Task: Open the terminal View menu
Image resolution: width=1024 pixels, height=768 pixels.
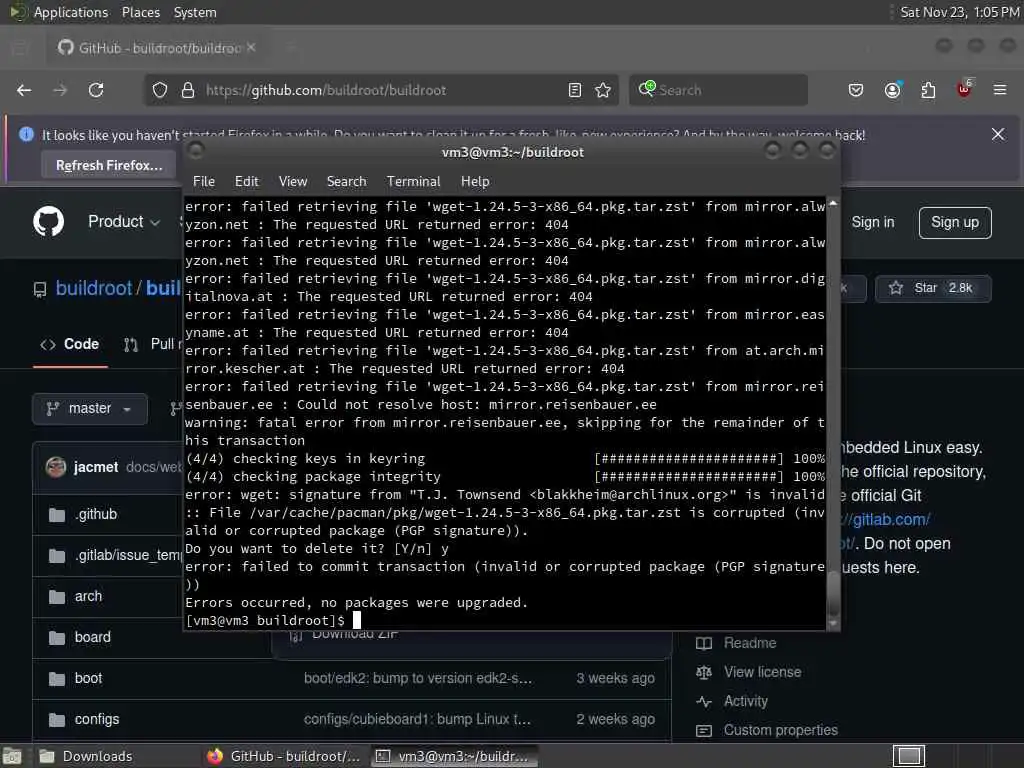Action: pyautogui.click(x=293, y=182)
